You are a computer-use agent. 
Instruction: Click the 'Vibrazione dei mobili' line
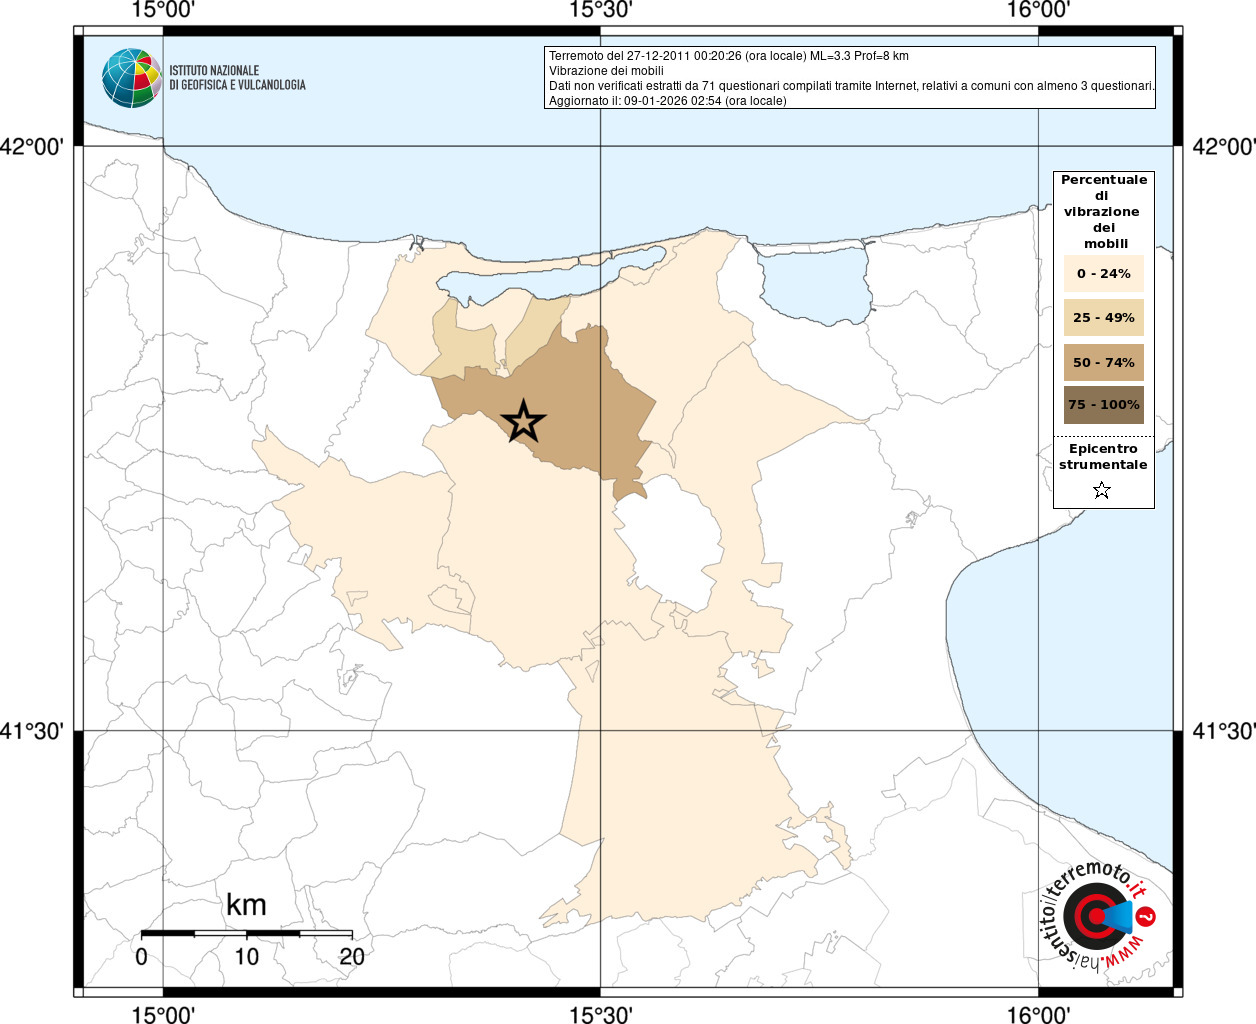(606, 71)
